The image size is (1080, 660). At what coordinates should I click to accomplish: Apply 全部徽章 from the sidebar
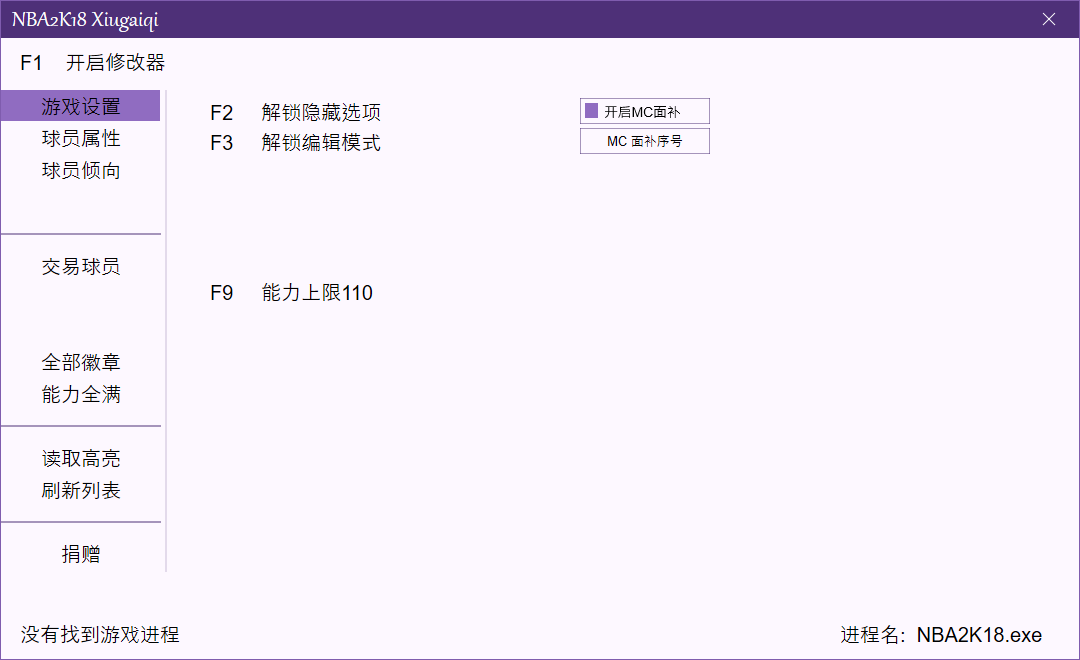pyautogui.click(x=81, y=363)
